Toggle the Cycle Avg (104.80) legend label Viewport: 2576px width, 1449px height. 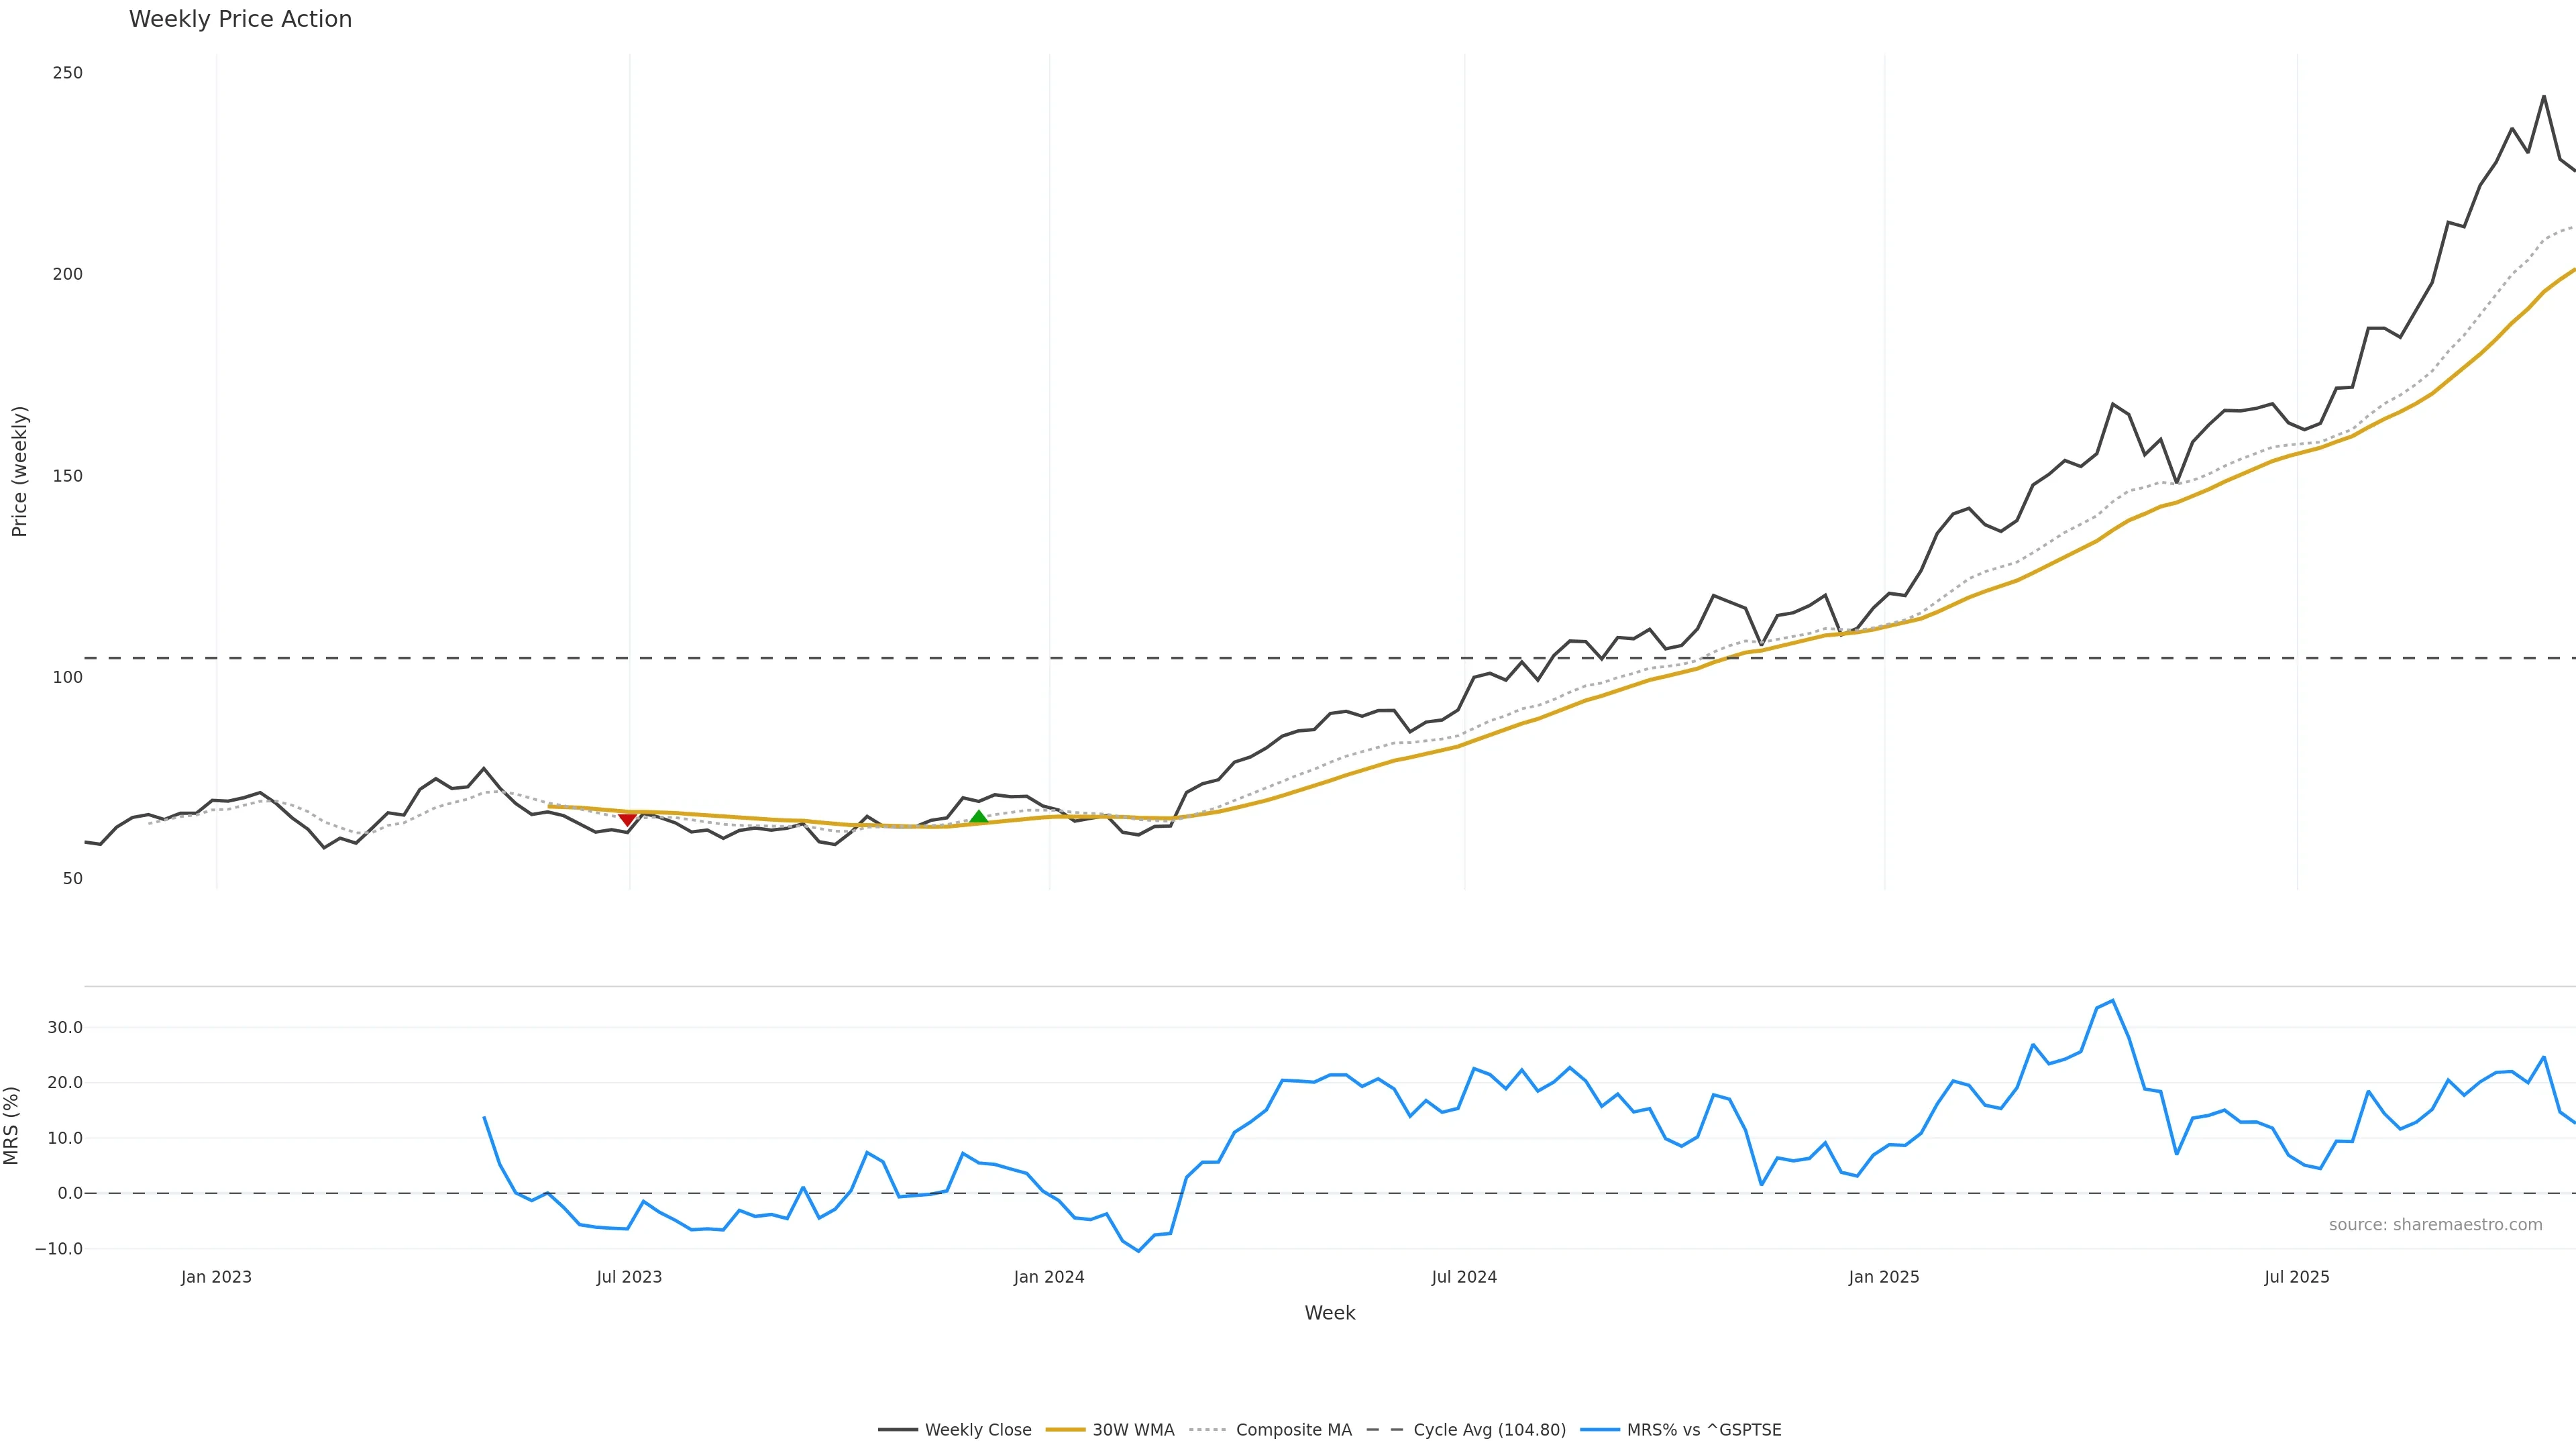[x=1489, y=1430]
